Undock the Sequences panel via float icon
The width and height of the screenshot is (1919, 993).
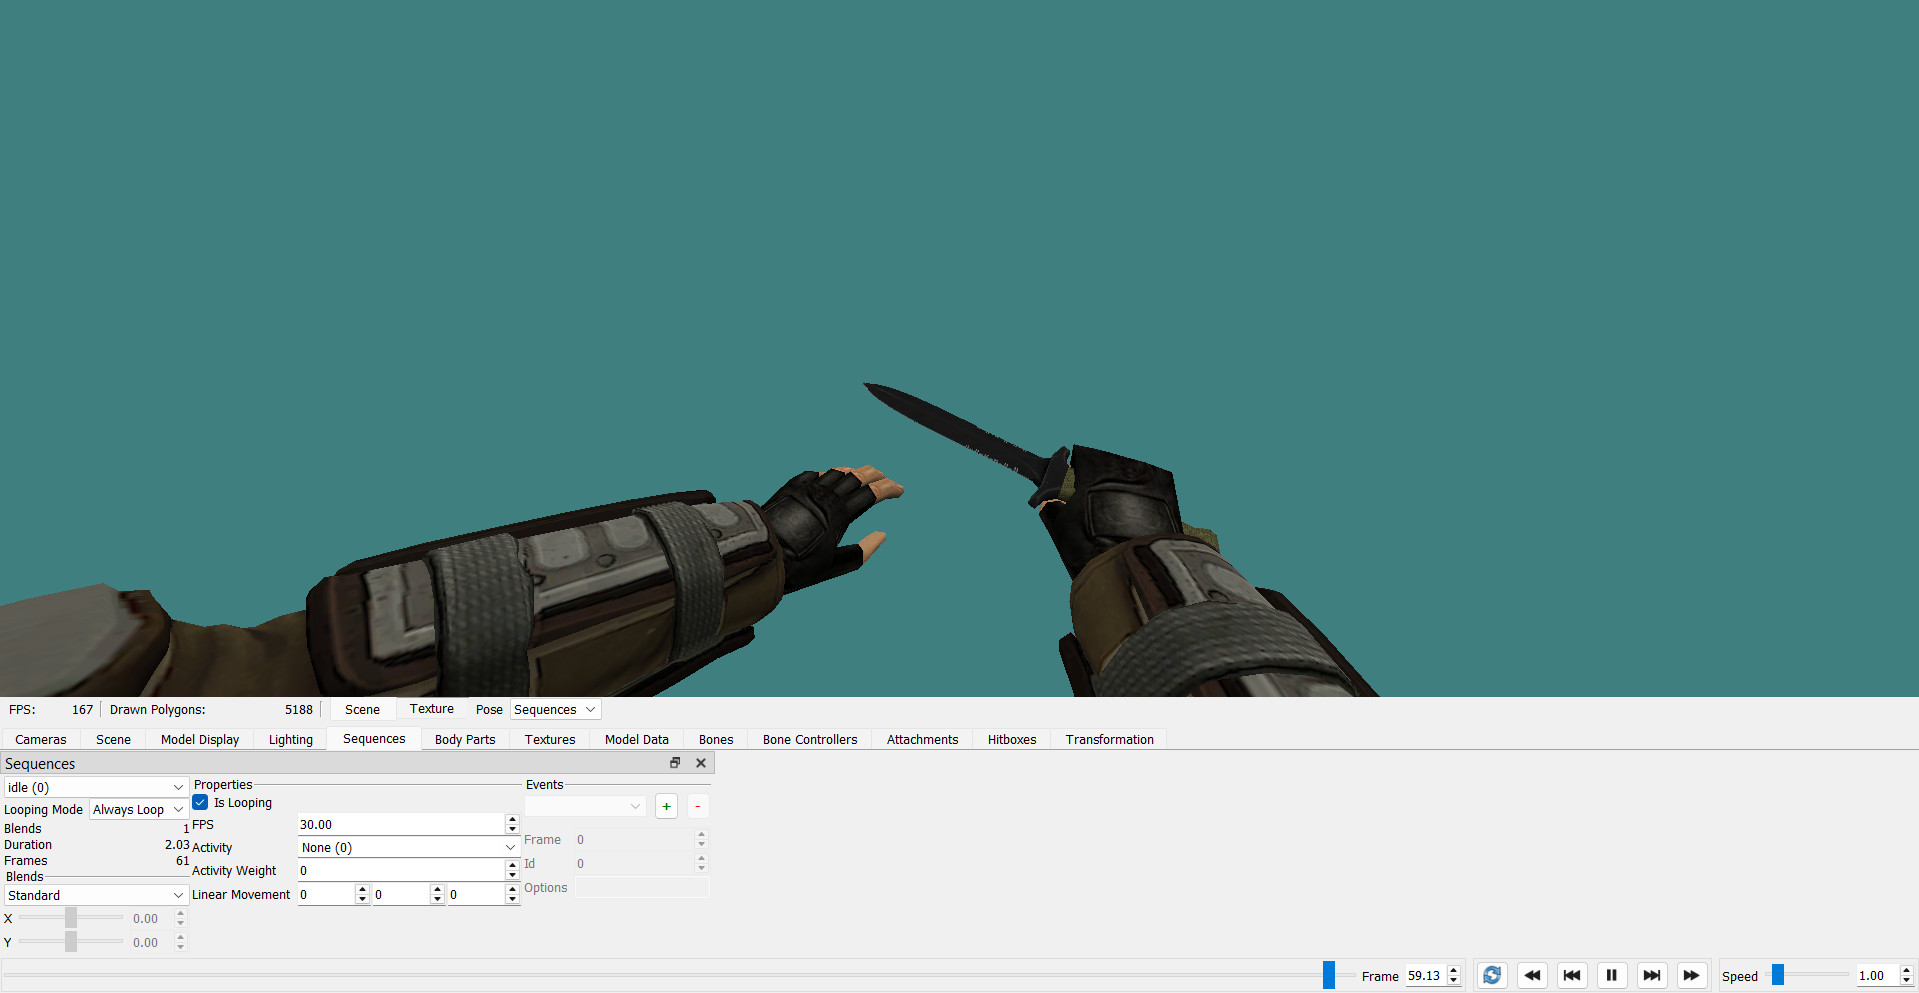[x=675, y=762]
